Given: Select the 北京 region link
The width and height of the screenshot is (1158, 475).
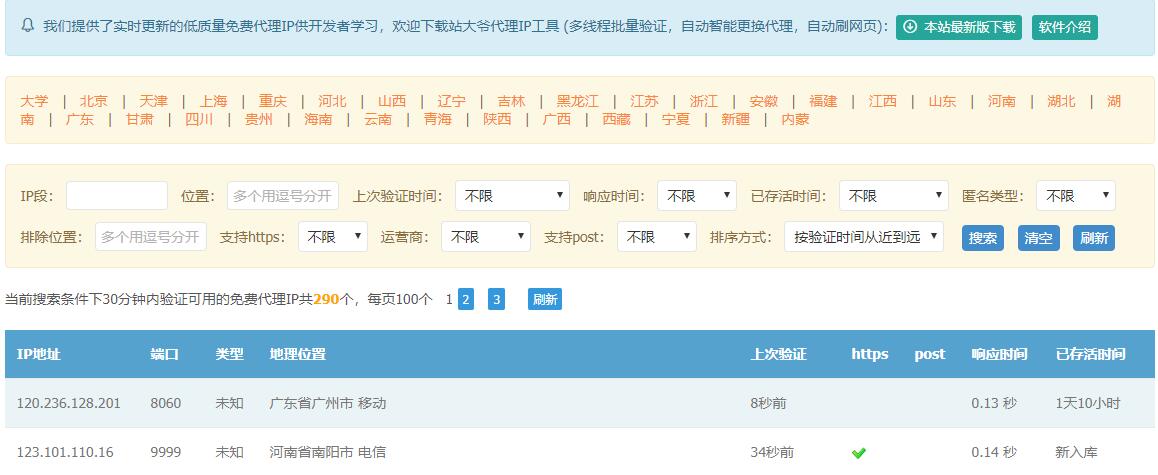Looking at the screenshot, I should [94, 101].
